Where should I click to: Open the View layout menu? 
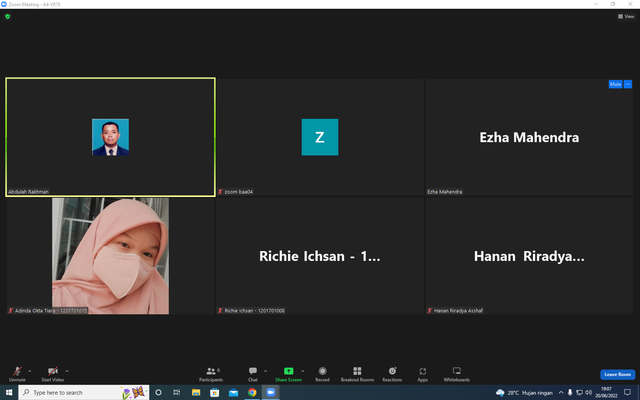(x=626, y=16)
